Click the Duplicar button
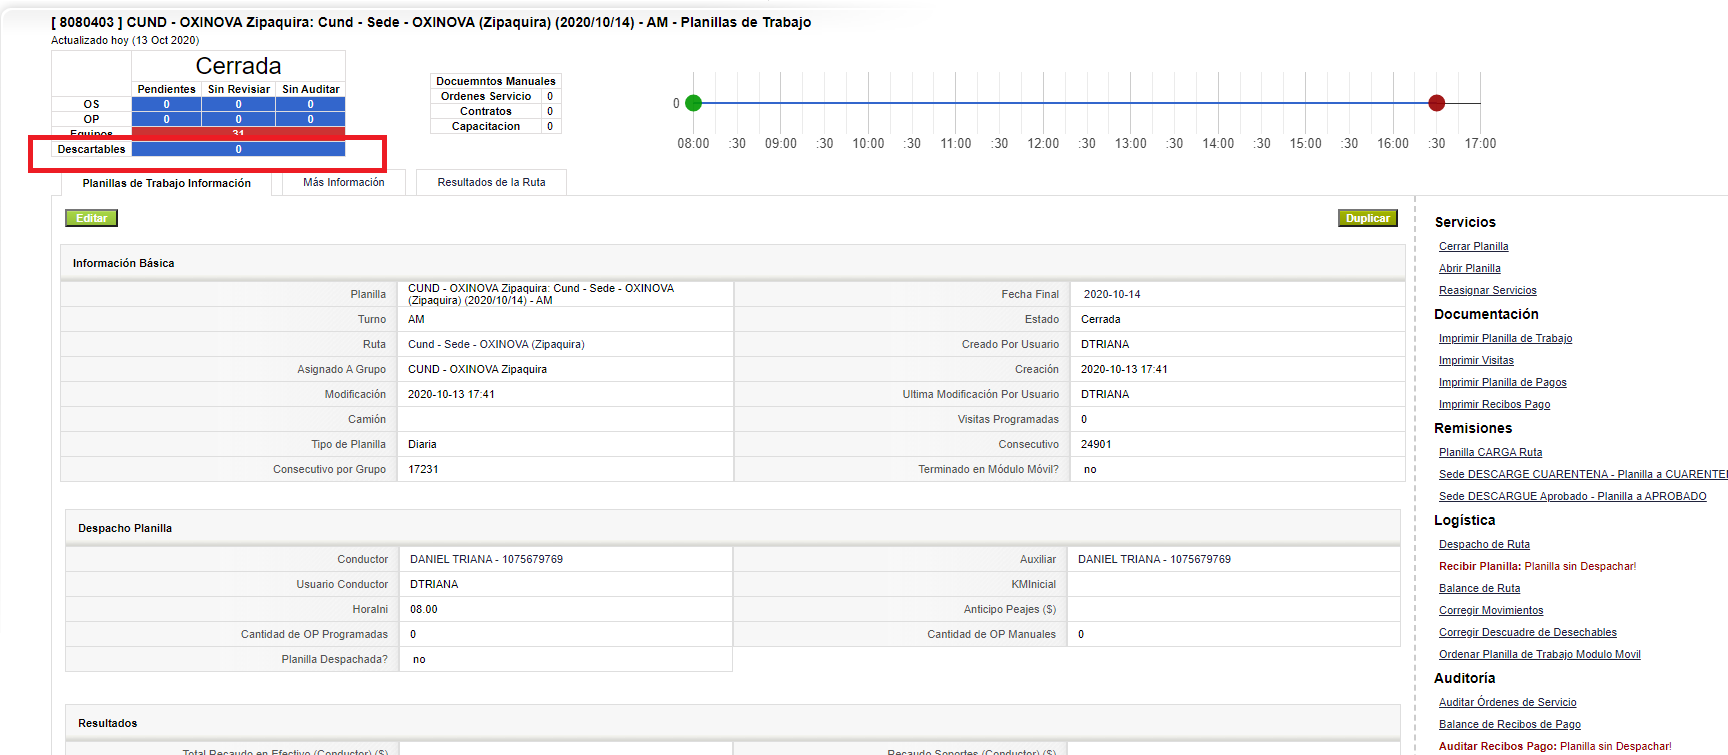The width and height of the screenshot is (1728, 755). 1367,218
